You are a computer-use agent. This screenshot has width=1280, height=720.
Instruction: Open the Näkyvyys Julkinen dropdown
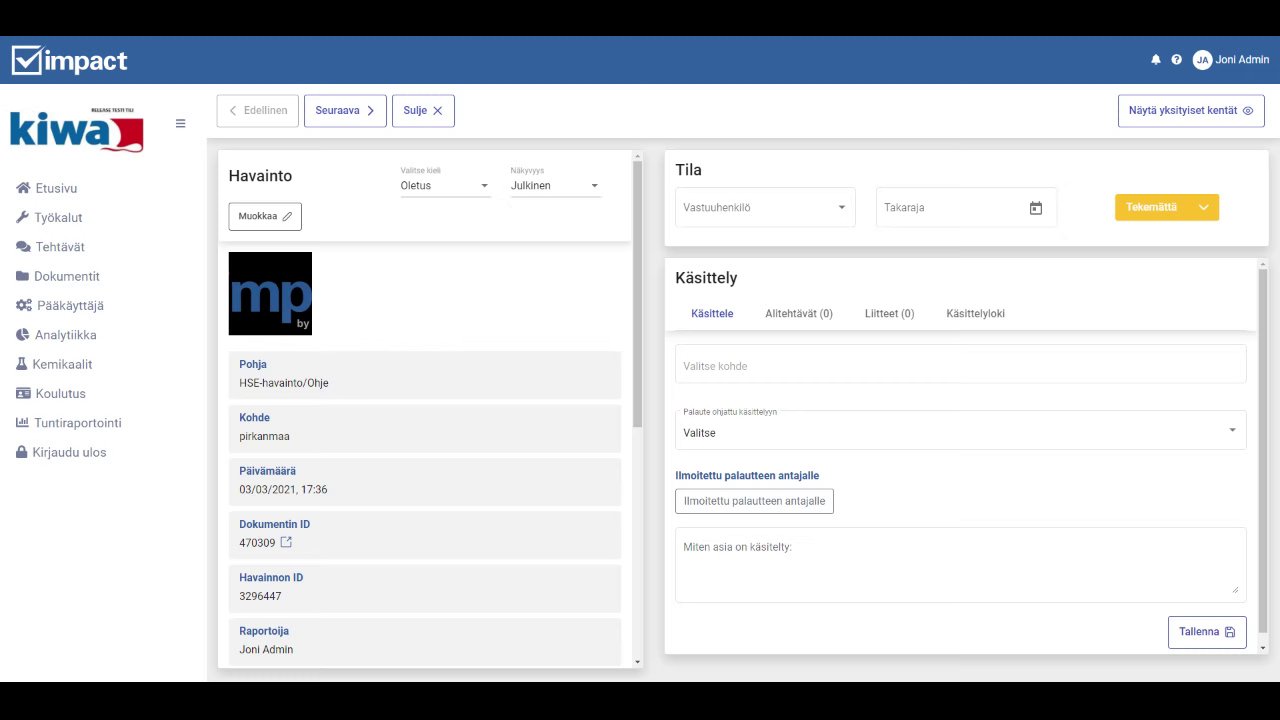(x=556, y=185)
